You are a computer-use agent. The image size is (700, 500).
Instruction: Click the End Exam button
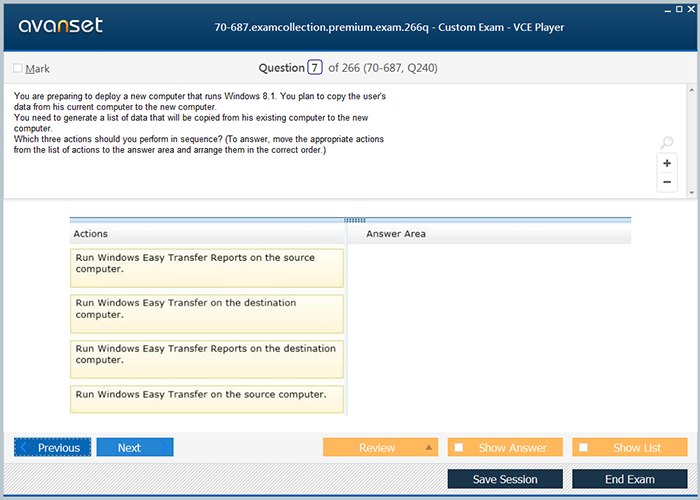629,479
